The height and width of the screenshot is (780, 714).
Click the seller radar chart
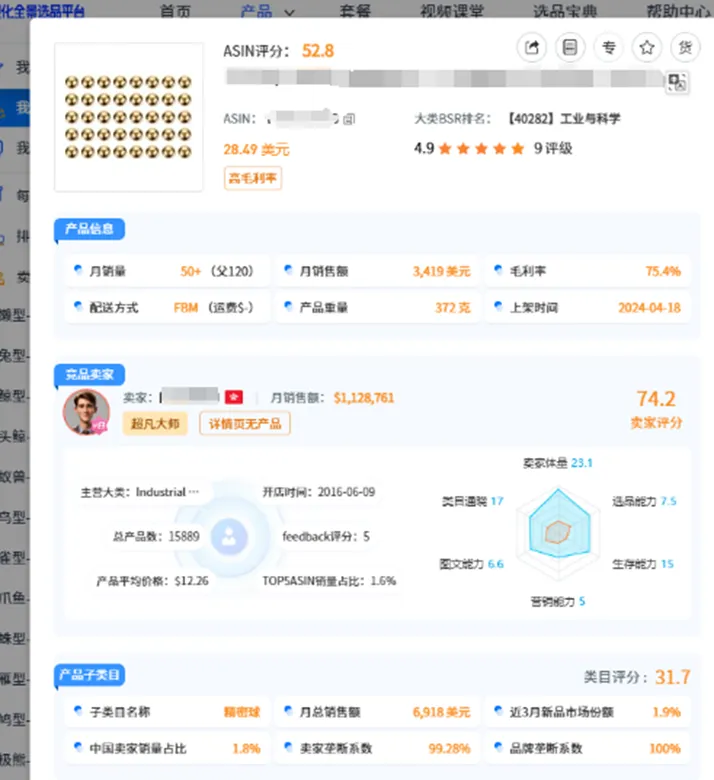pyautogui.click(x=558, y=532)
